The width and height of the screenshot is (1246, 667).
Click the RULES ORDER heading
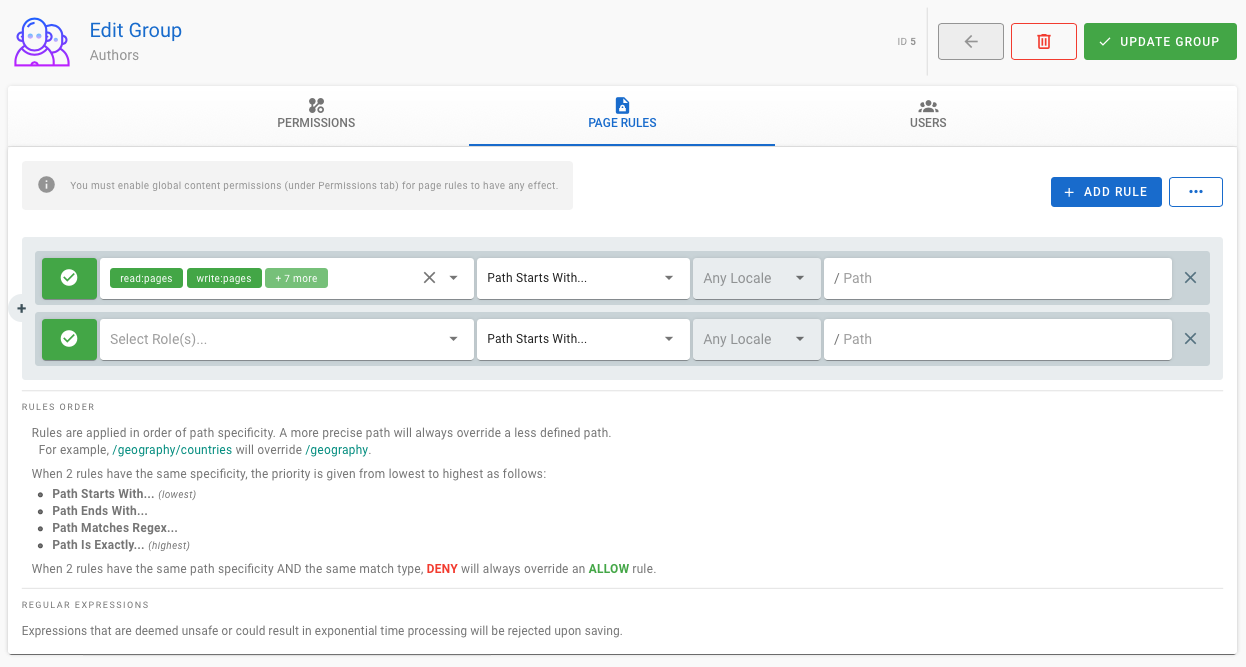58,407
